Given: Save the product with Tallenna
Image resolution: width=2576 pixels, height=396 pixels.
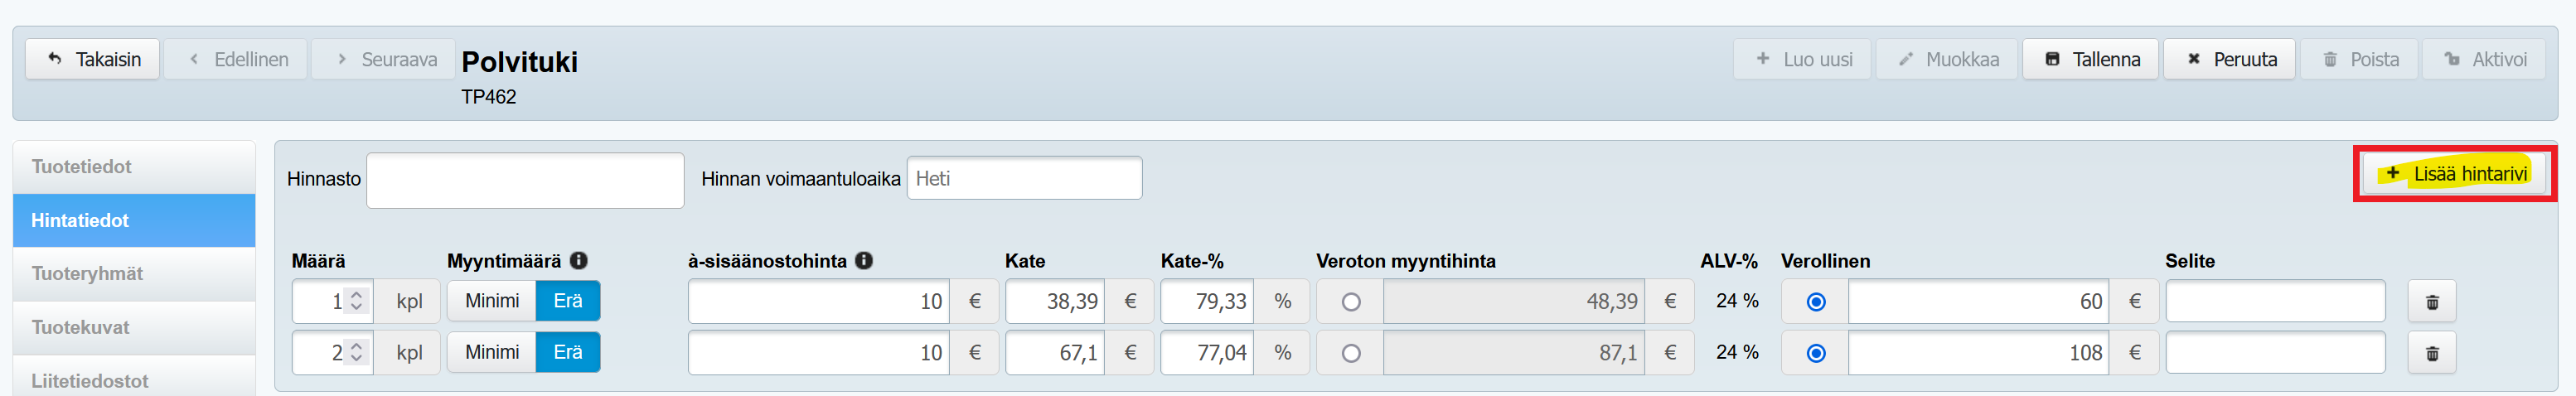Looking at the screenshot, I should (2090, 60).
